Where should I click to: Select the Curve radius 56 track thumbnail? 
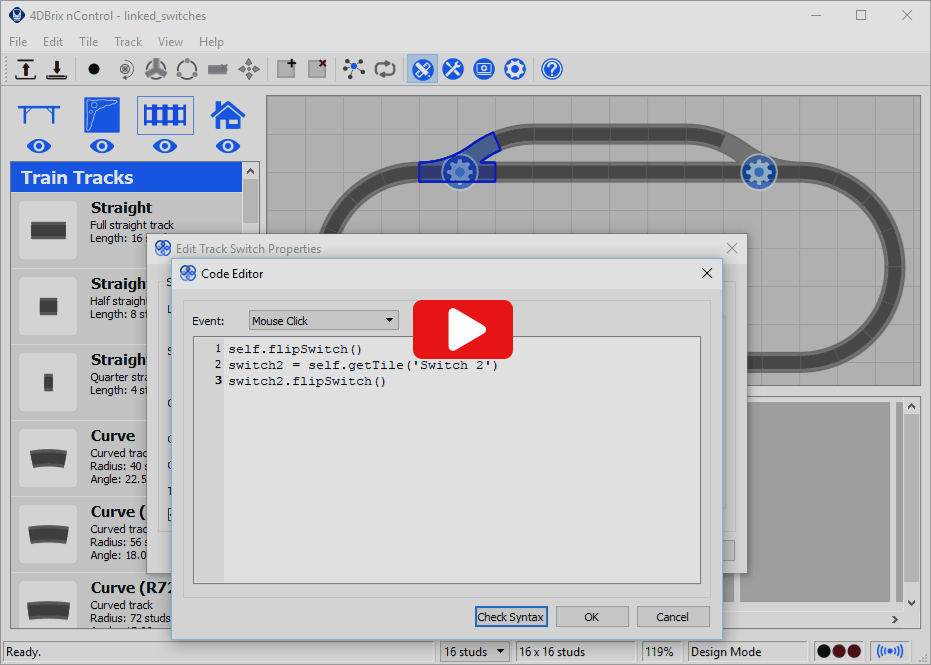tap(48, 534)
